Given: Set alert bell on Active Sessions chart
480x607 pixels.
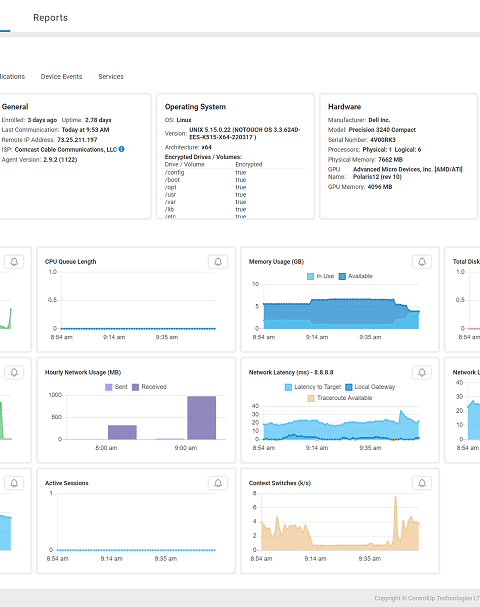Looking at the screenshot, I should 218,483.
